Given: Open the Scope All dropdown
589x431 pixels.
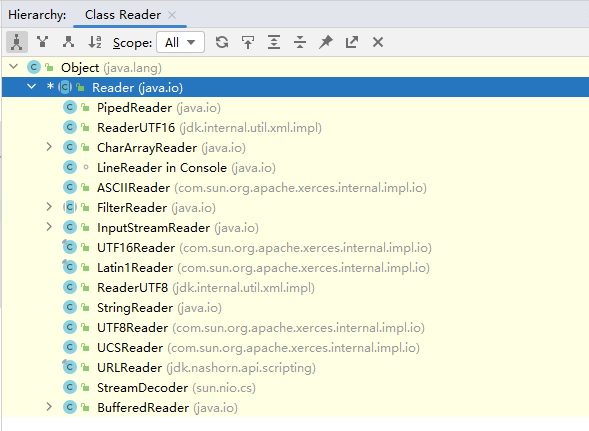Looking at the screenshot, I should (181, 42).
